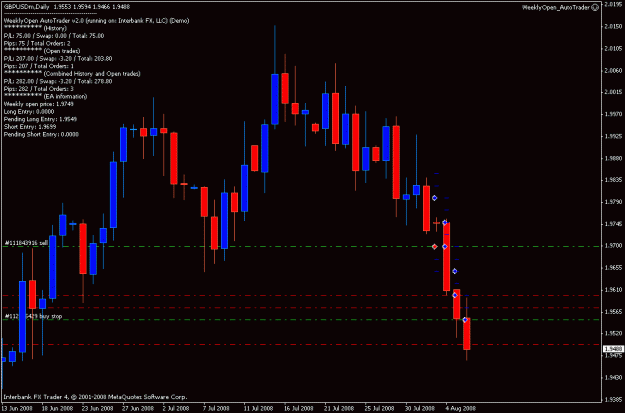This screenshot has width=625, height=413.
Task: Select the red diamond marker on sell line
Action: pos(434,247)
